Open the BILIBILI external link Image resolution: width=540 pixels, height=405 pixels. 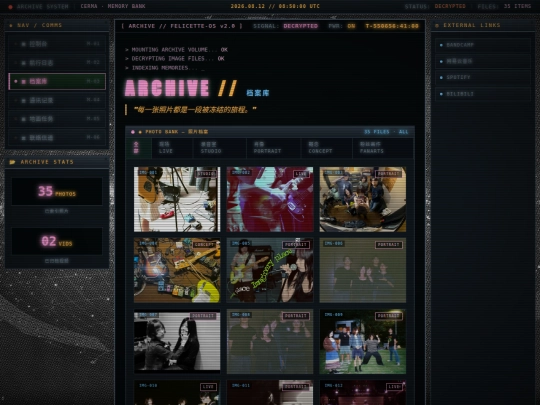482,94
